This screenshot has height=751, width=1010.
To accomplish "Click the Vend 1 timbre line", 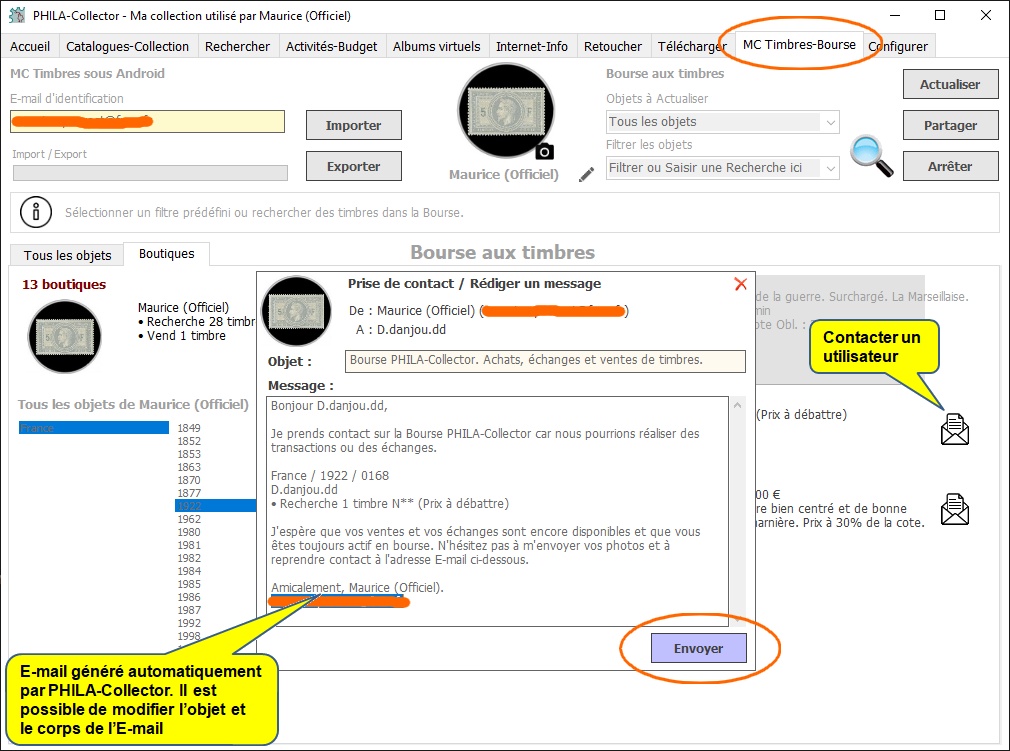I will (182, 336).
